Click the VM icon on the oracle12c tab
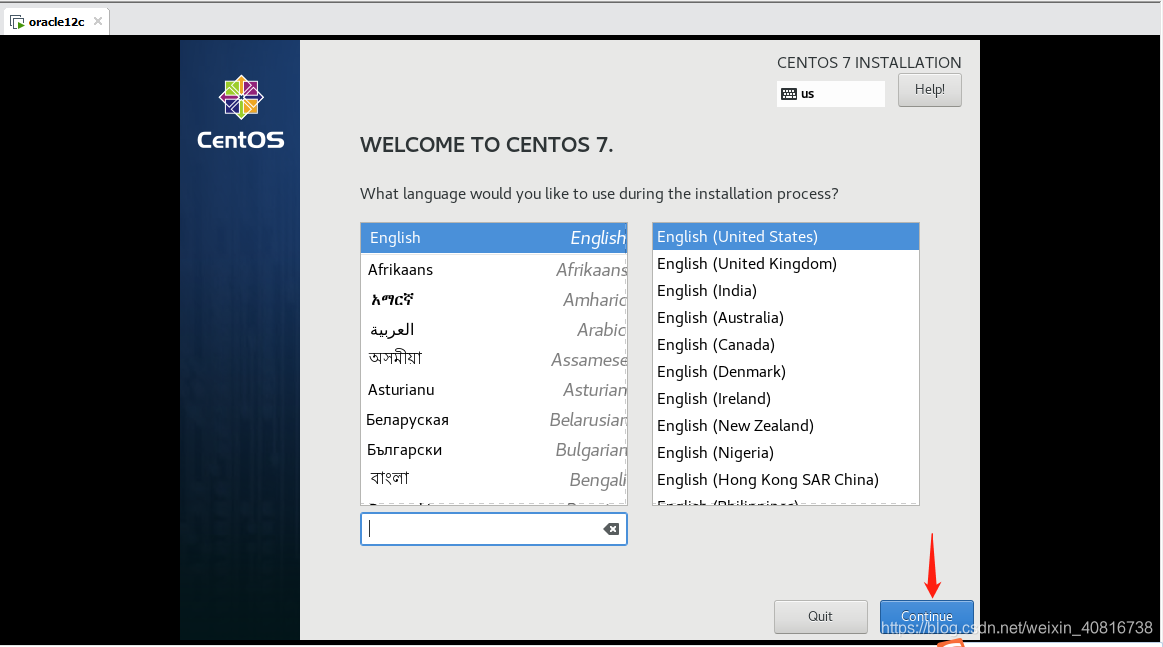Screen dimensions: 1163x647 point(17,22)
